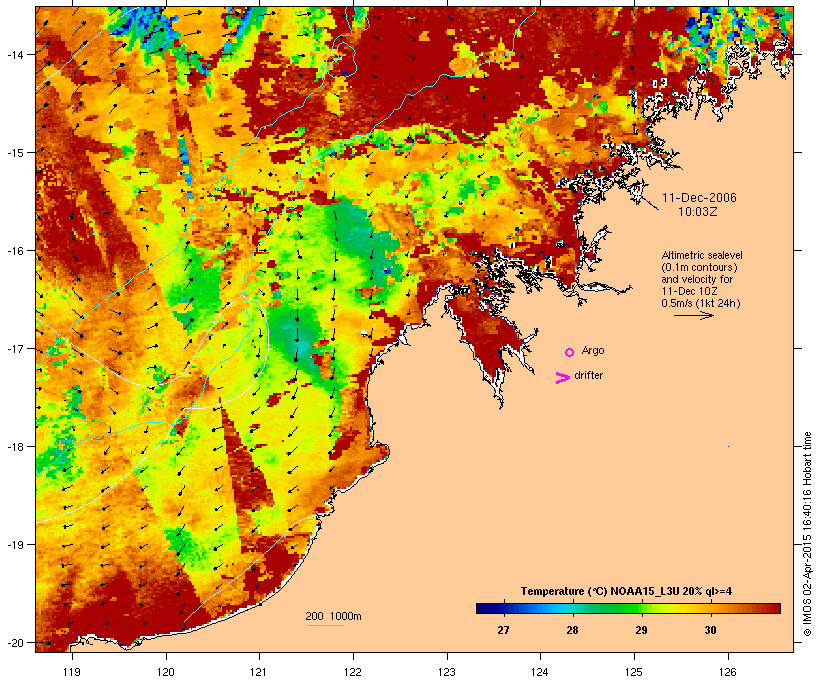Click the "10:03Z" time text

(698, 212)
